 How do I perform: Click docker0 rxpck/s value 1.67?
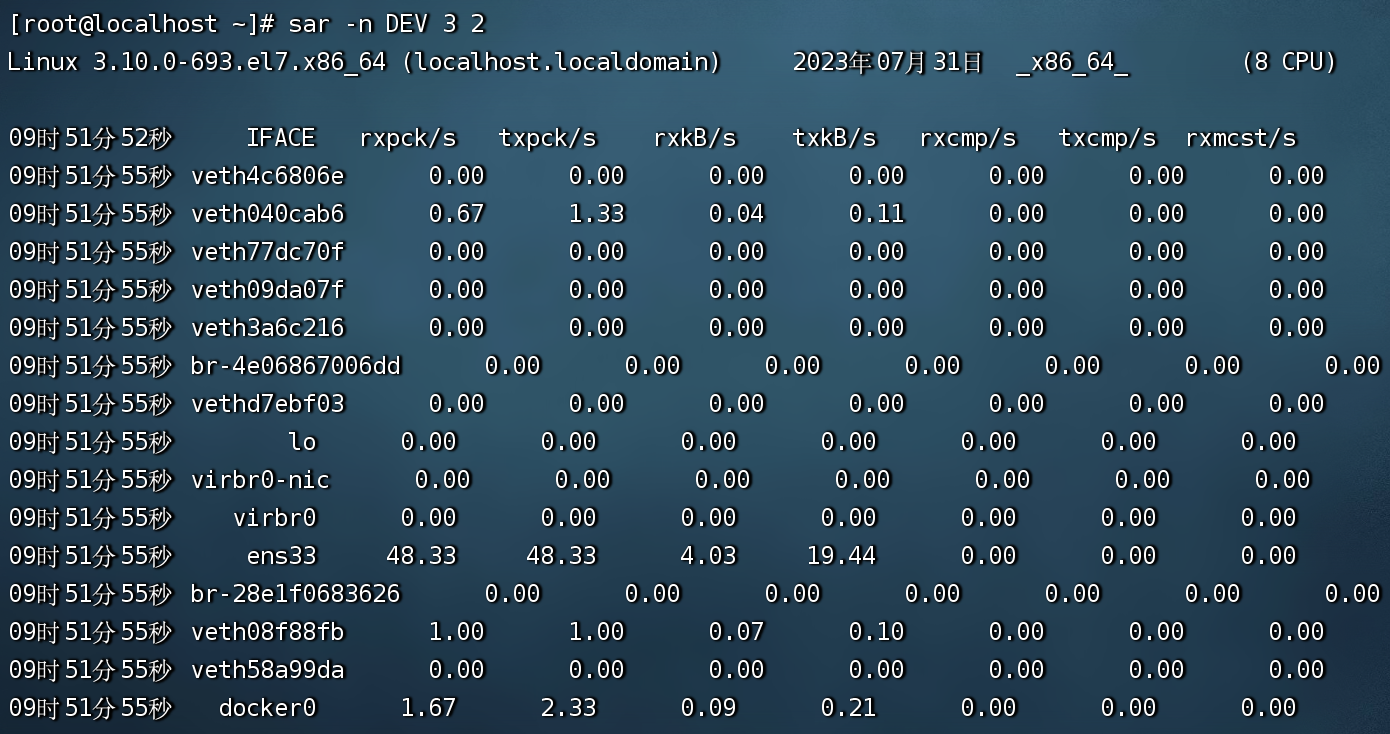(x=429, y=708)
